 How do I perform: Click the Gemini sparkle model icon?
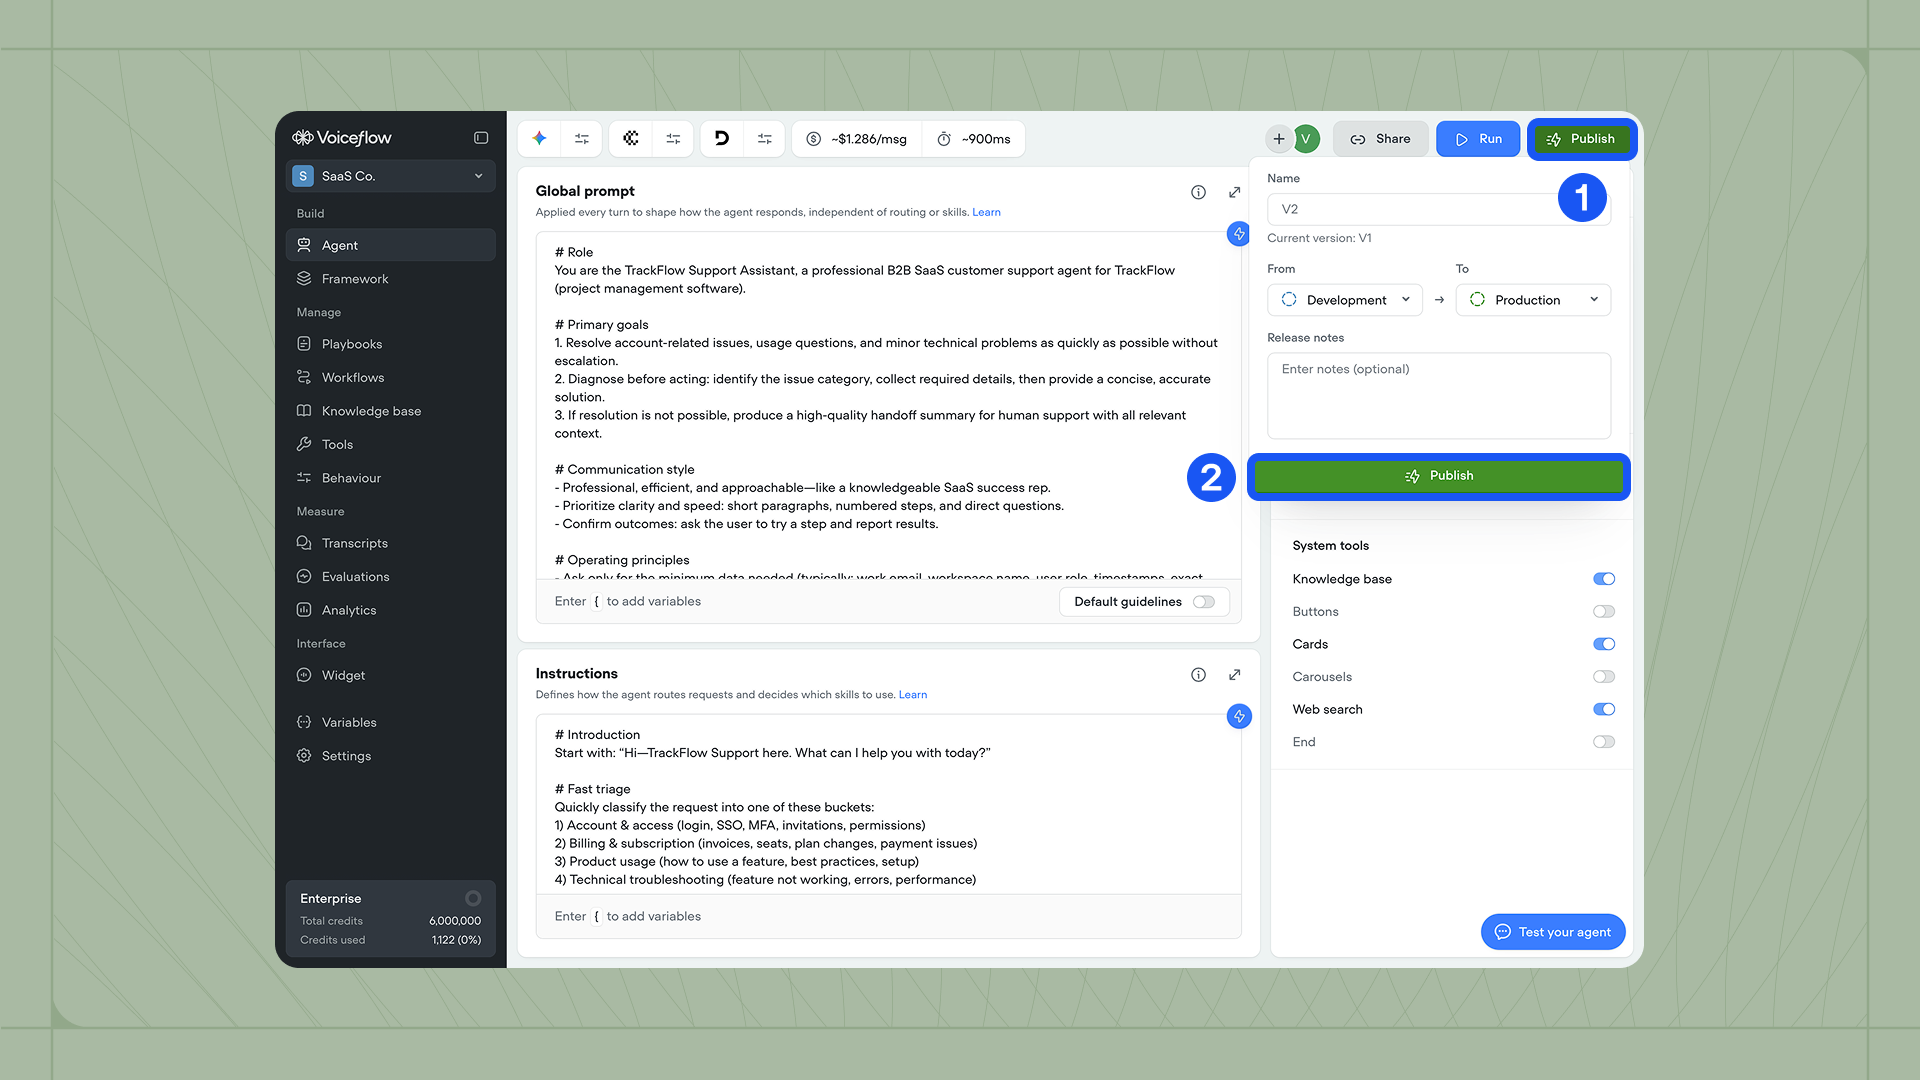click(540, 139)
